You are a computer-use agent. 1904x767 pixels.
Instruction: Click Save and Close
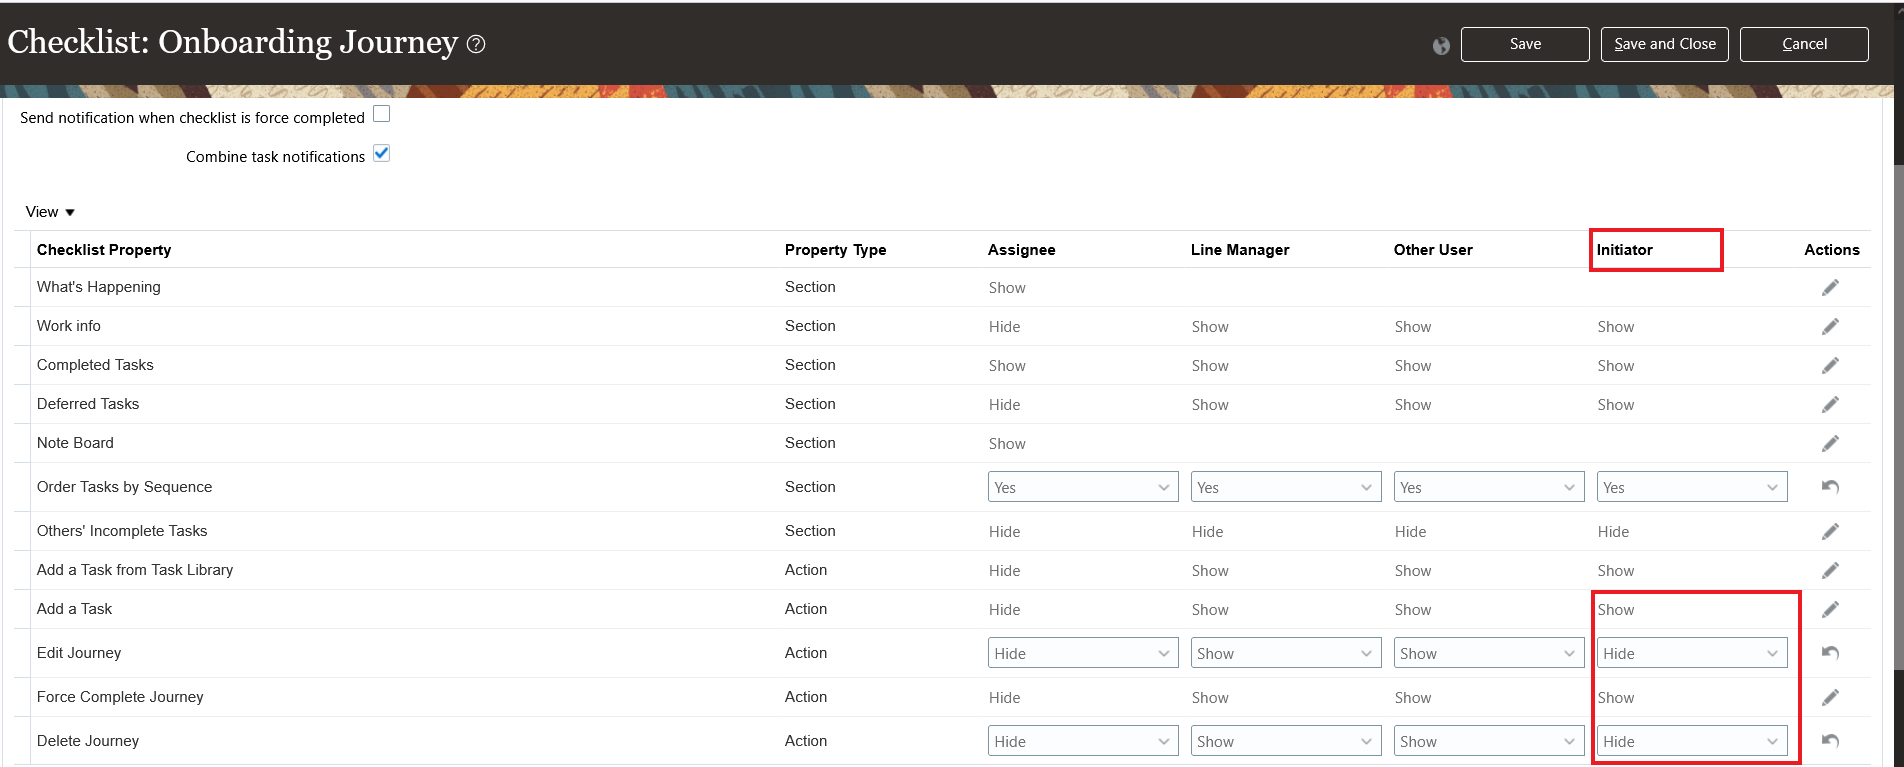[x=1665, y=44]
